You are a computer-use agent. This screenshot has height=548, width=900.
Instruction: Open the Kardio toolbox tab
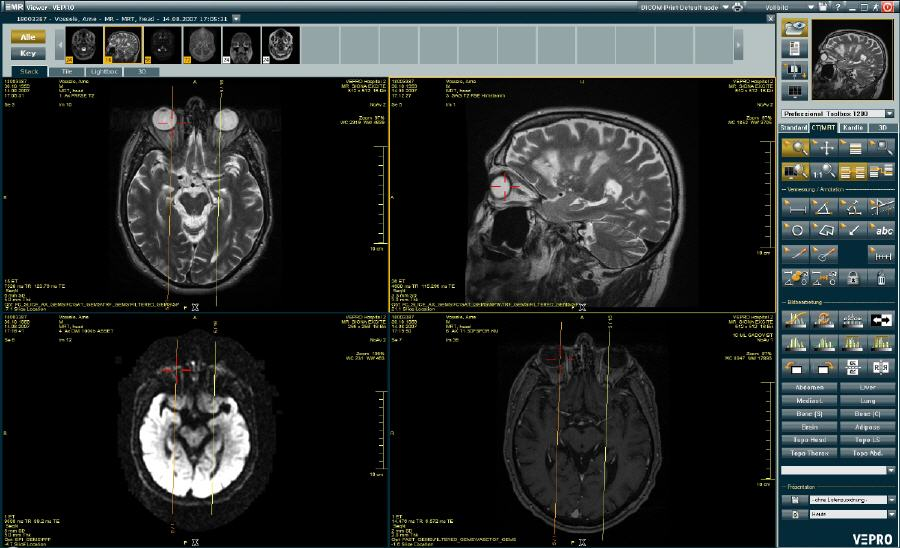853,127
